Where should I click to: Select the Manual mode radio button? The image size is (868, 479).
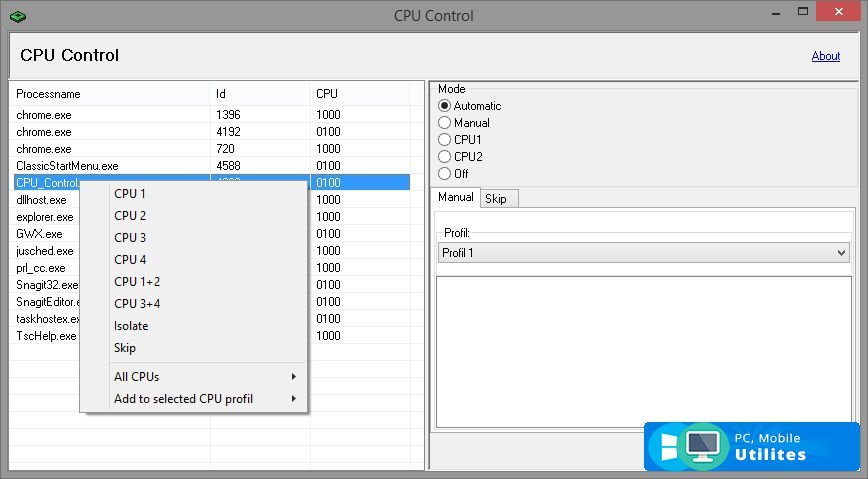pyautogui.click(x=444, y=123)
